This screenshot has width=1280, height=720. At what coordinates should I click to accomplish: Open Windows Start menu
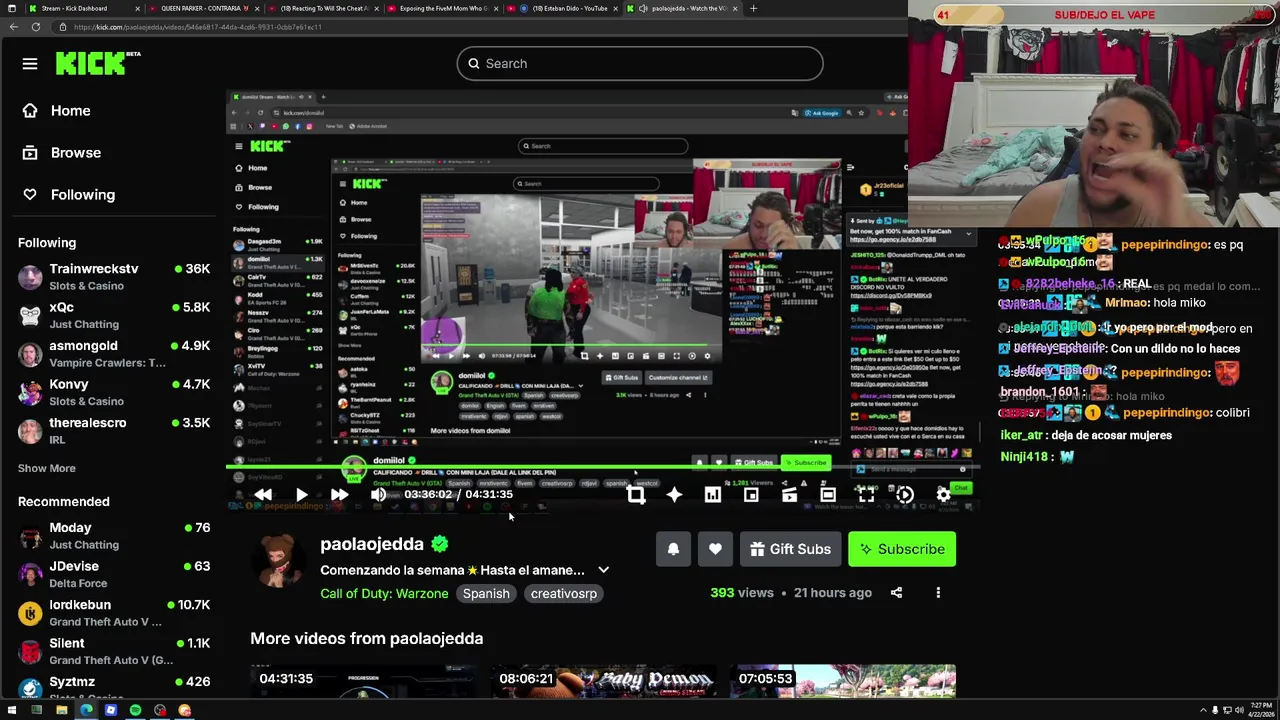(x=12, y=710)
